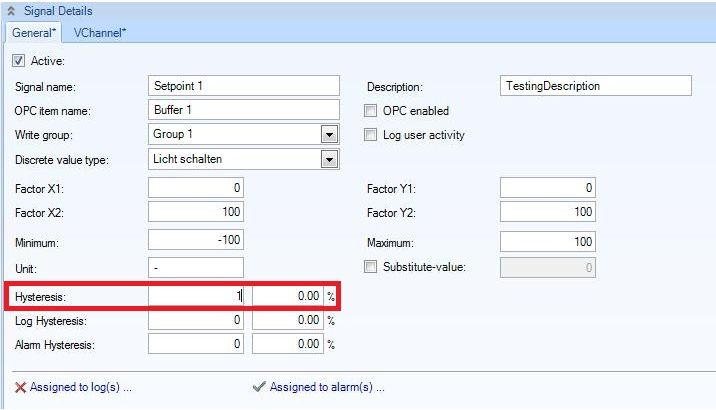Switch to the VChannel tab
The width and height of the screenshot is (716, 410).
[x=100, y=32]
